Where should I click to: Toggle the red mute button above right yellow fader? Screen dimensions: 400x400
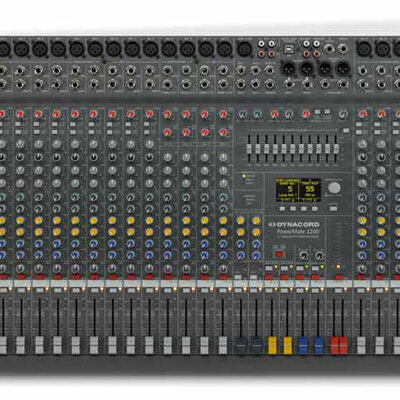284,277
